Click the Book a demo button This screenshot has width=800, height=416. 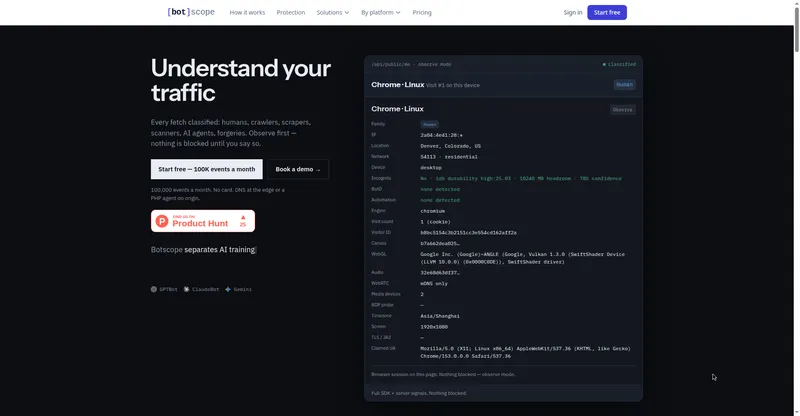pyautogui.click(x=298, y=169)
